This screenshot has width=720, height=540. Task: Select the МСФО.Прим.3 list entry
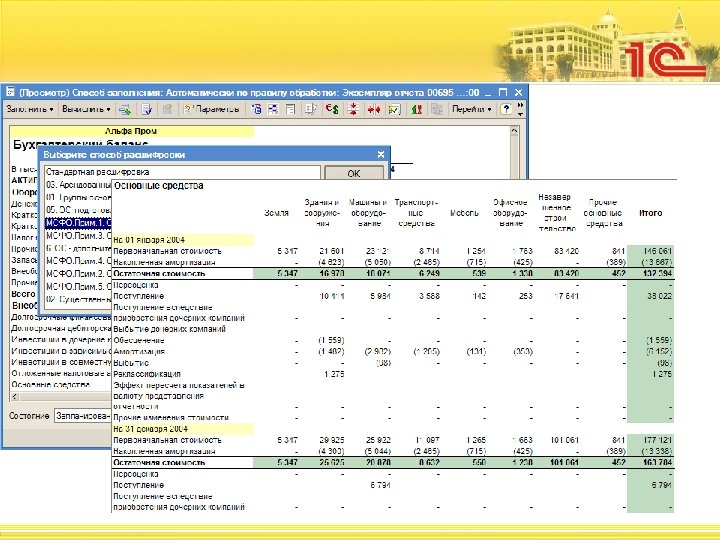[78, 236]
